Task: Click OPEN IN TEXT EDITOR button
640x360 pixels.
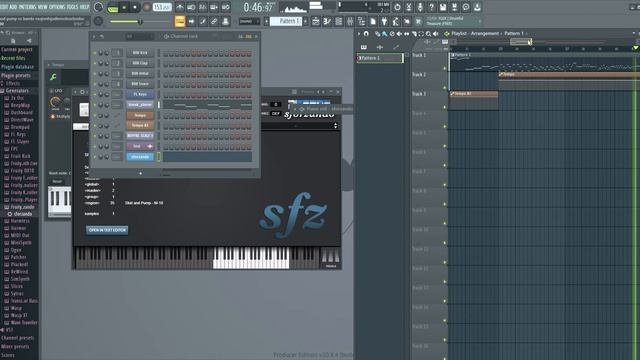Action: 107,230
